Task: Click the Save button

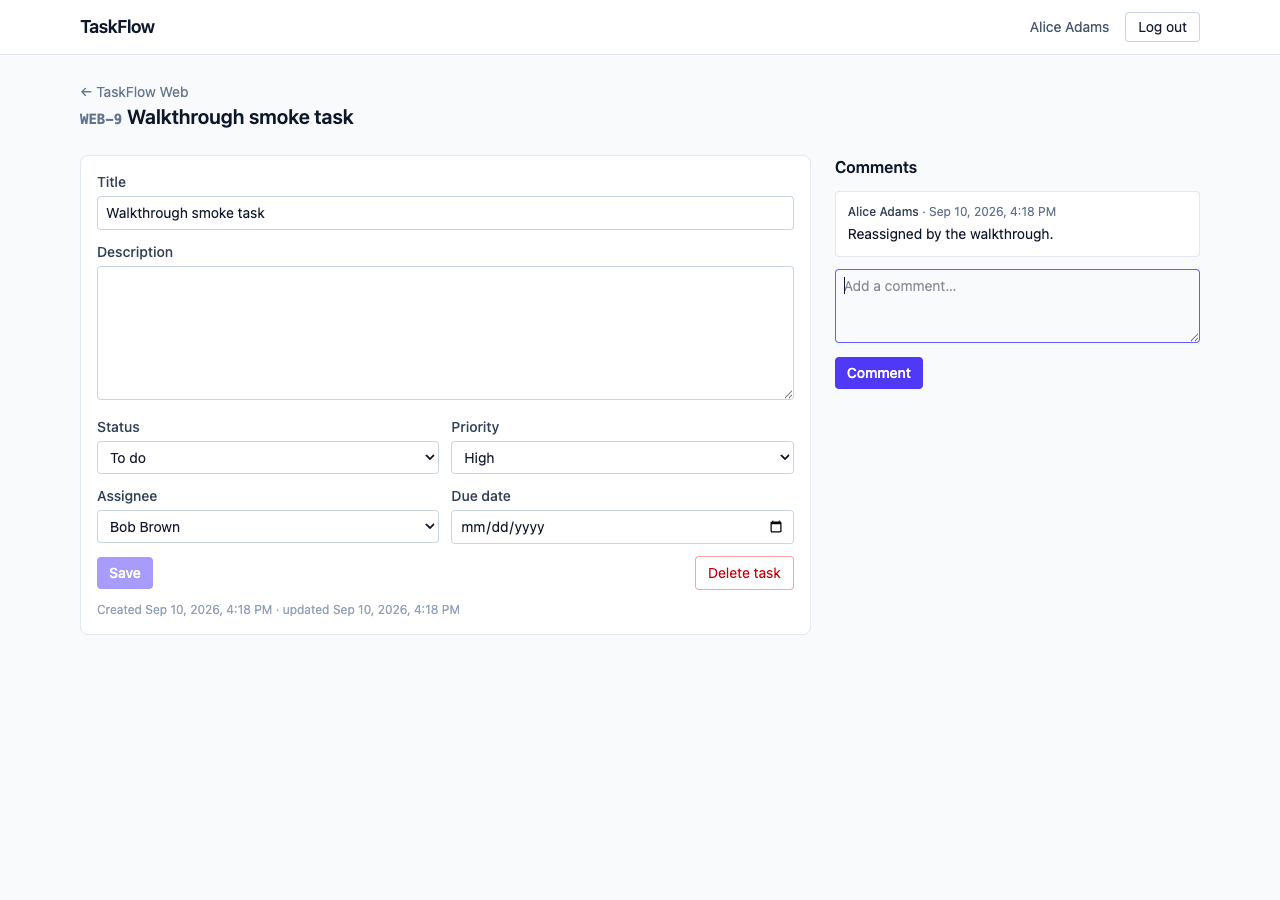Action: click(x=125, y=573)
